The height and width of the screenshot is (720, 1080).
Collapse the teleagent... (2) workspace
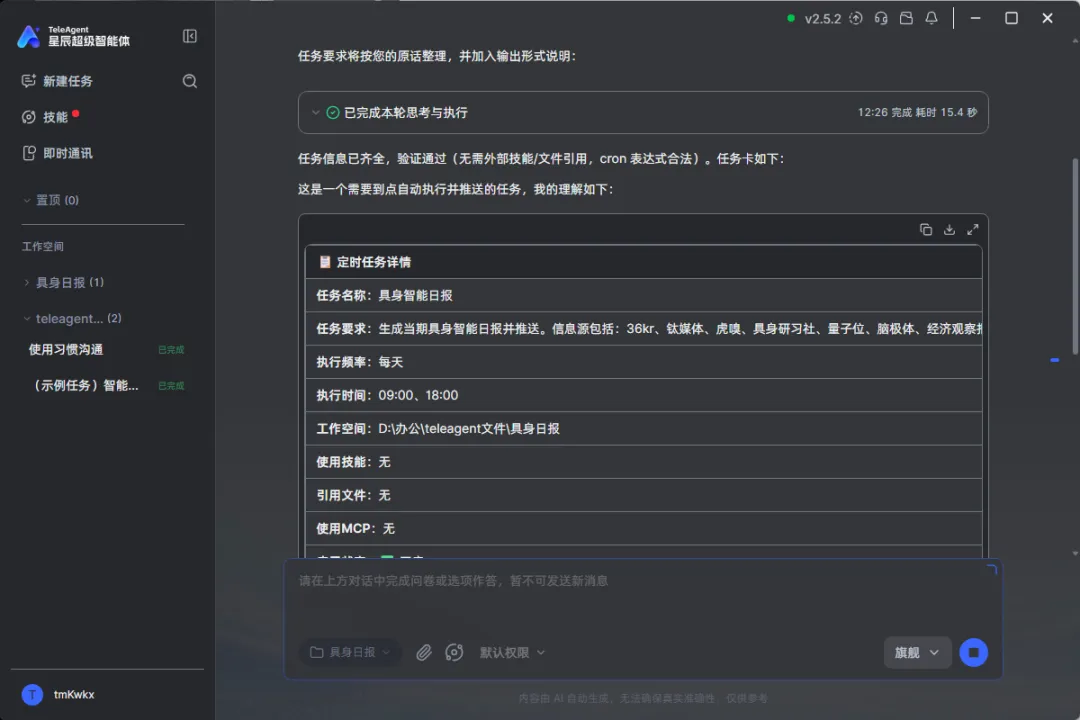point(72,318)
